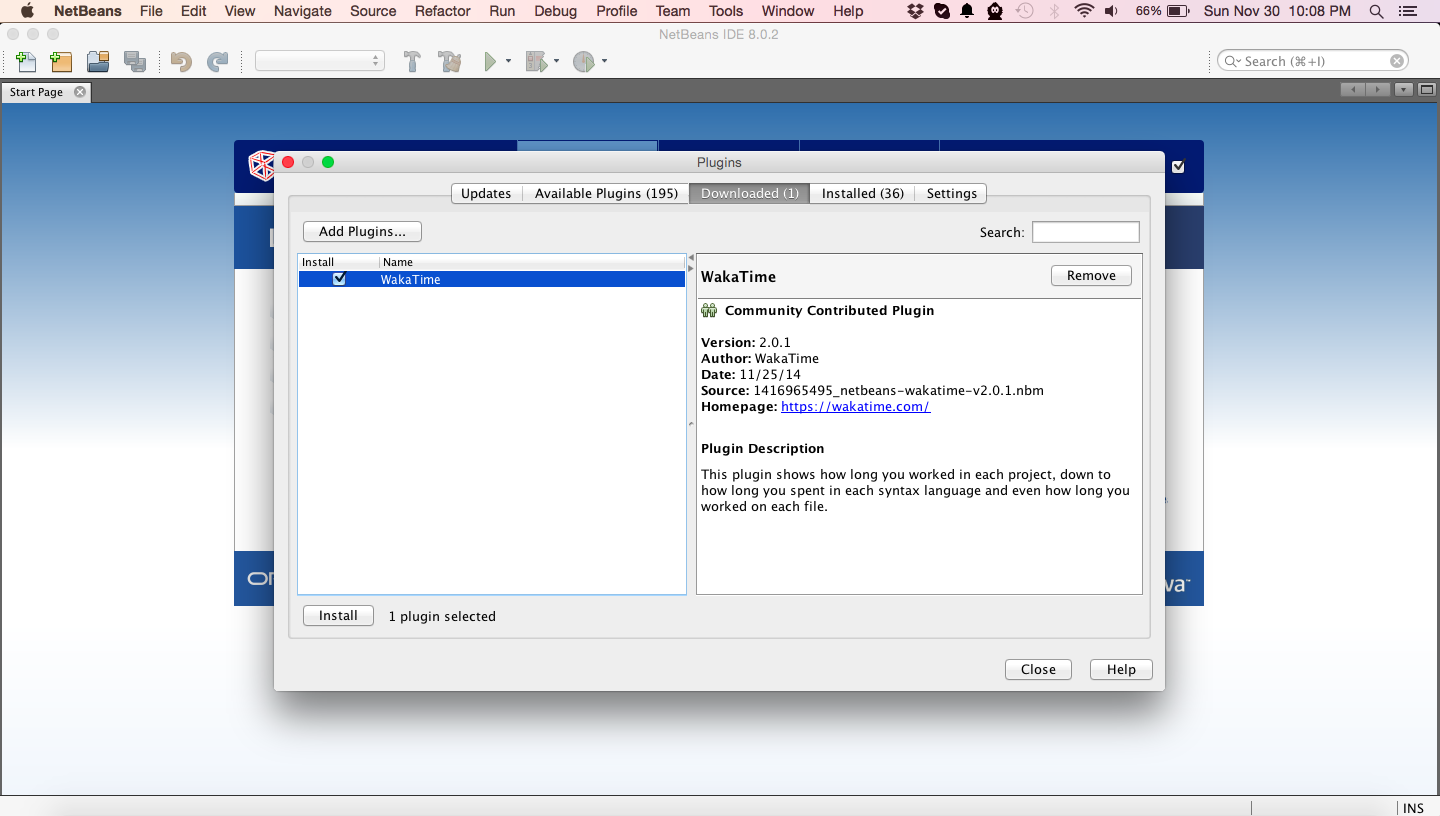This screenshot has height=816, width=1440.
Task: Switch to the Updates tab
Action: [x=486, y=193]
